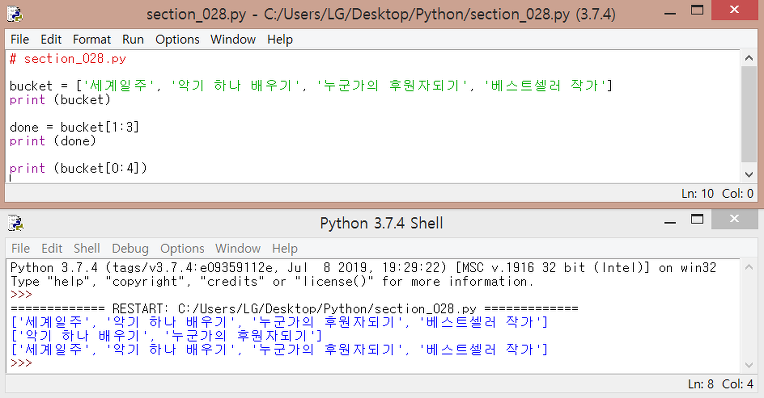
Task: Open the Options menu in the editor window
Action: coord(177,39)
